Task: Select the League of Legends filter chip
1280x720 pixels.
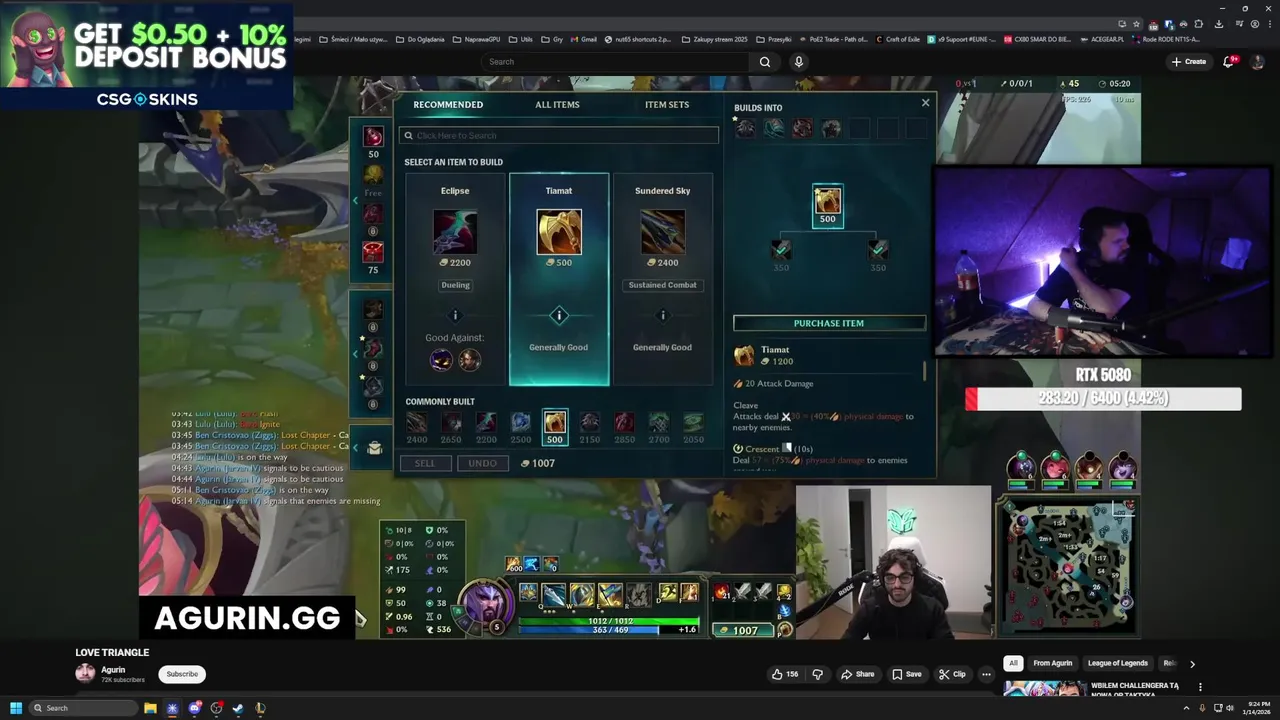Action: pyautogui.click(x=1118, y=663)
